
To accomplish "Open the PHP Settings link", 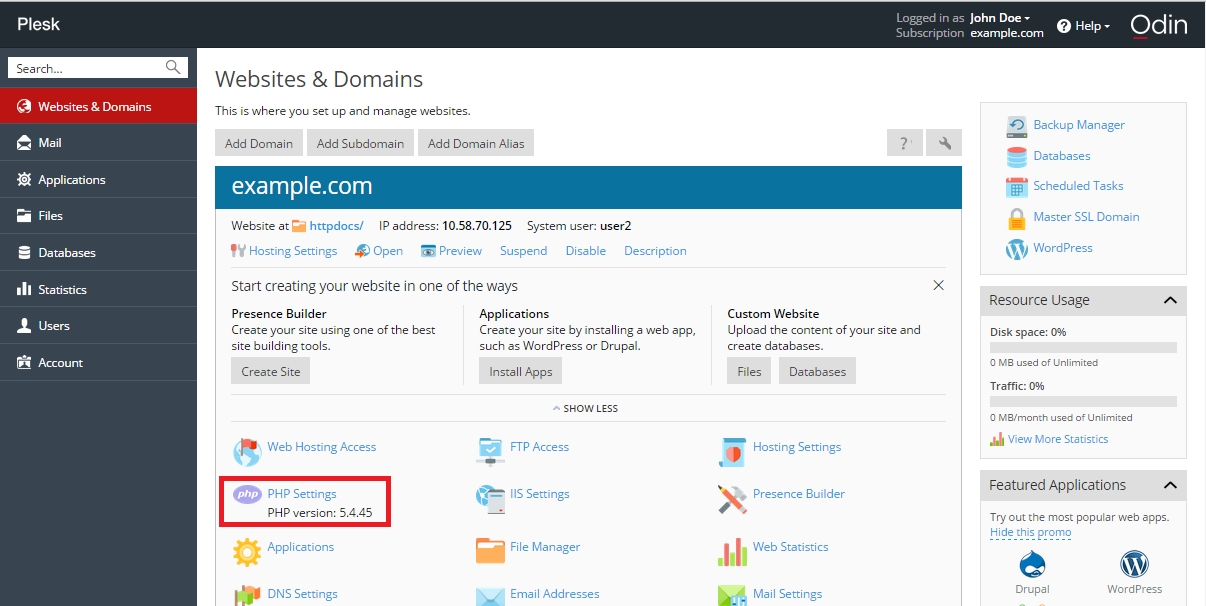I will pyautogui.click(x=302, y=494).
